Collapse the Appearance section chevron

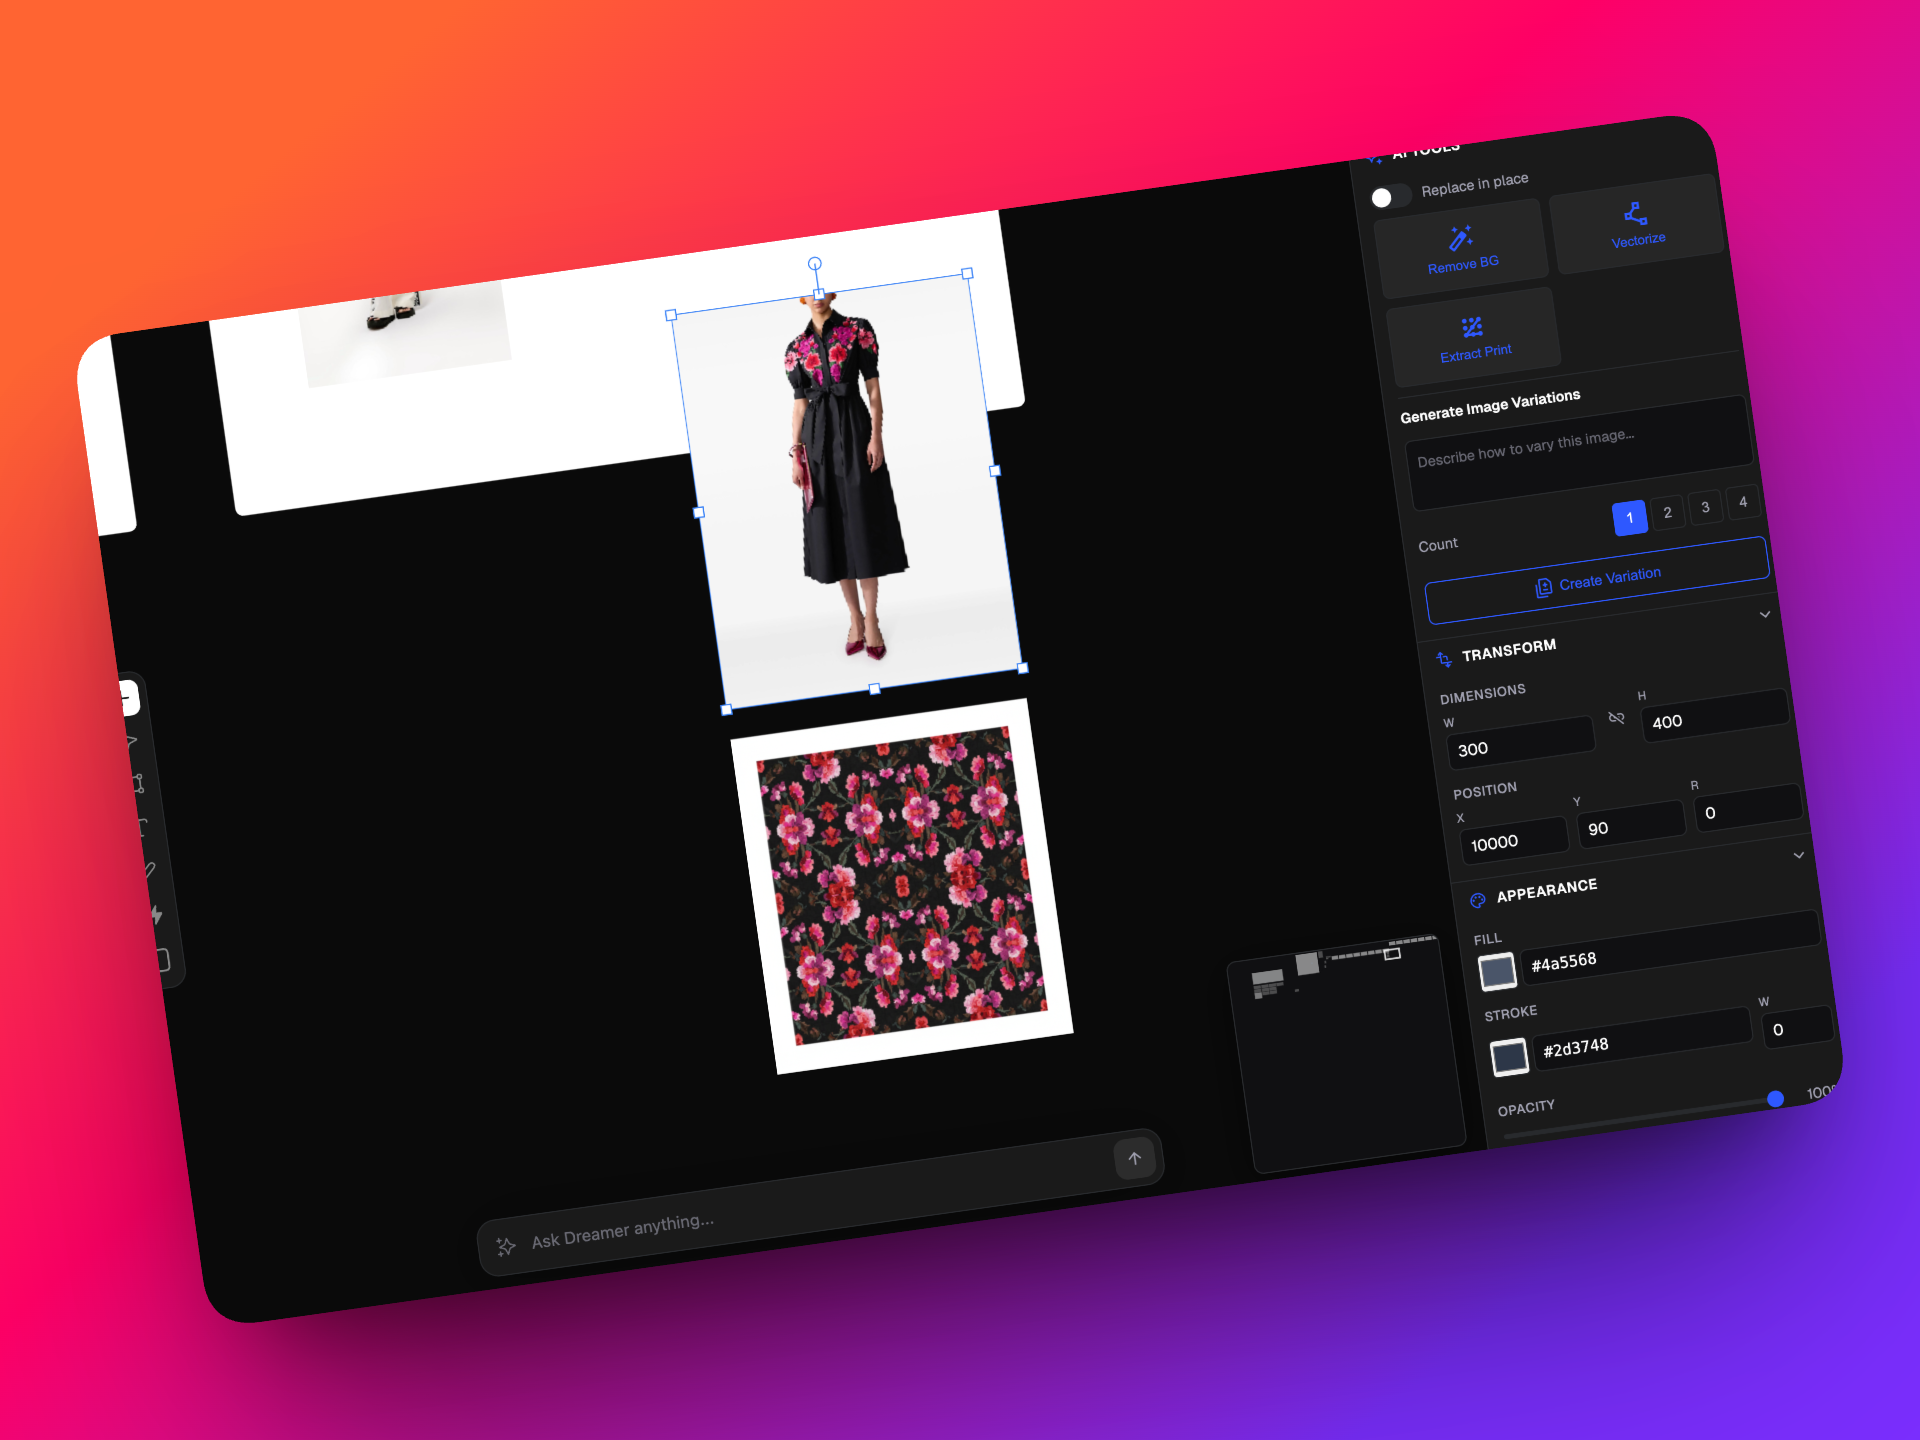pos(1799,855)
